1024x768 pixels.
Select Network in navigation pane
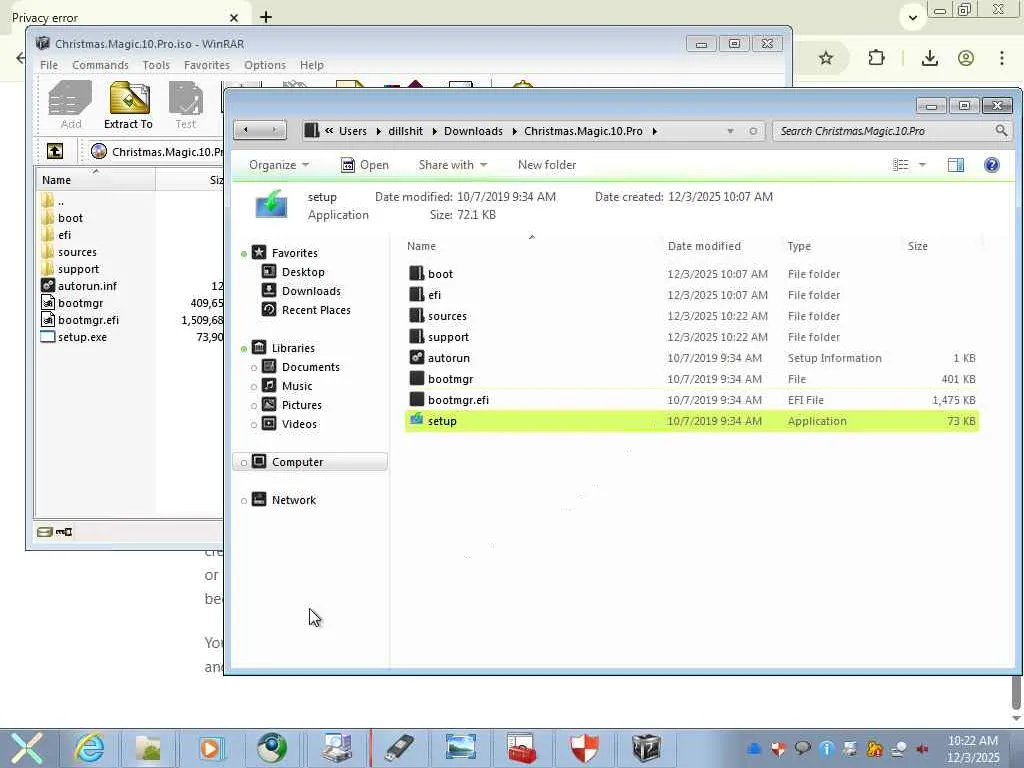(x=293, y=500)
